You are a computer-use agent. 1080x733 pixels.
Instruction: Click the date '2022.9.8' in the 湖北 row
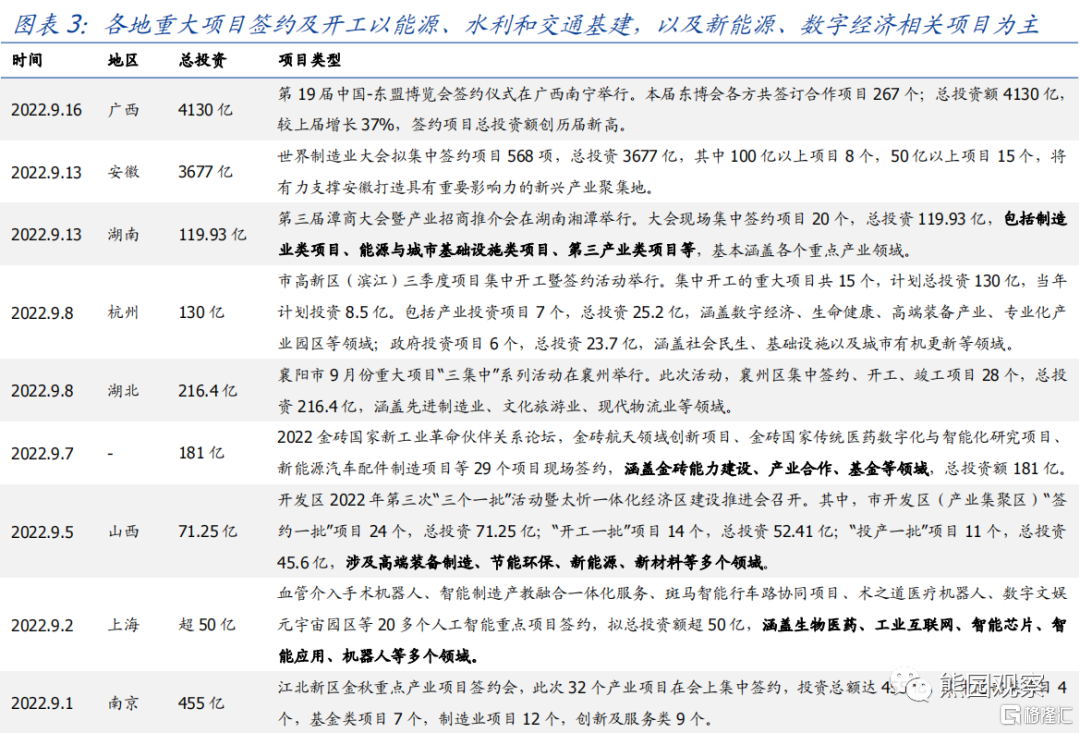coord(42,391)
